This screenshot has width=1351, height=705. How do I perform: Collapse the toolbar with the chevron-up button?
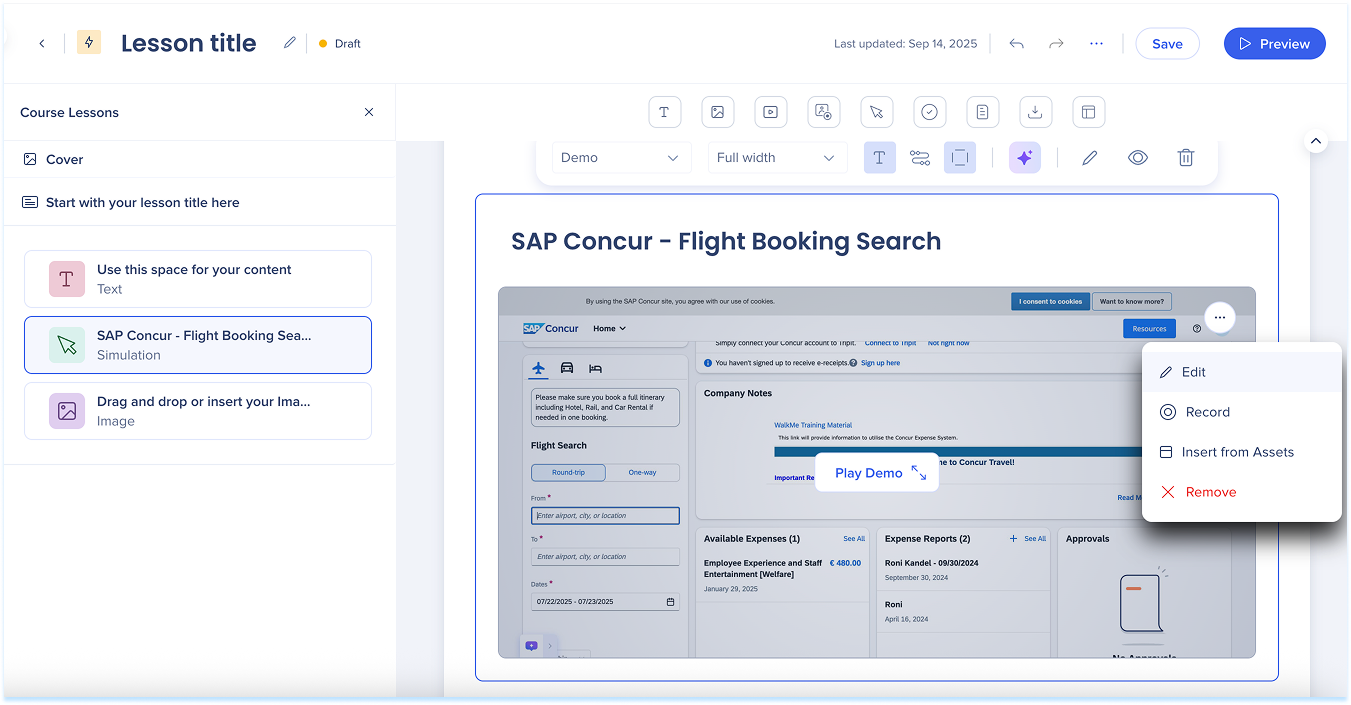click(x=1316, y=142)
